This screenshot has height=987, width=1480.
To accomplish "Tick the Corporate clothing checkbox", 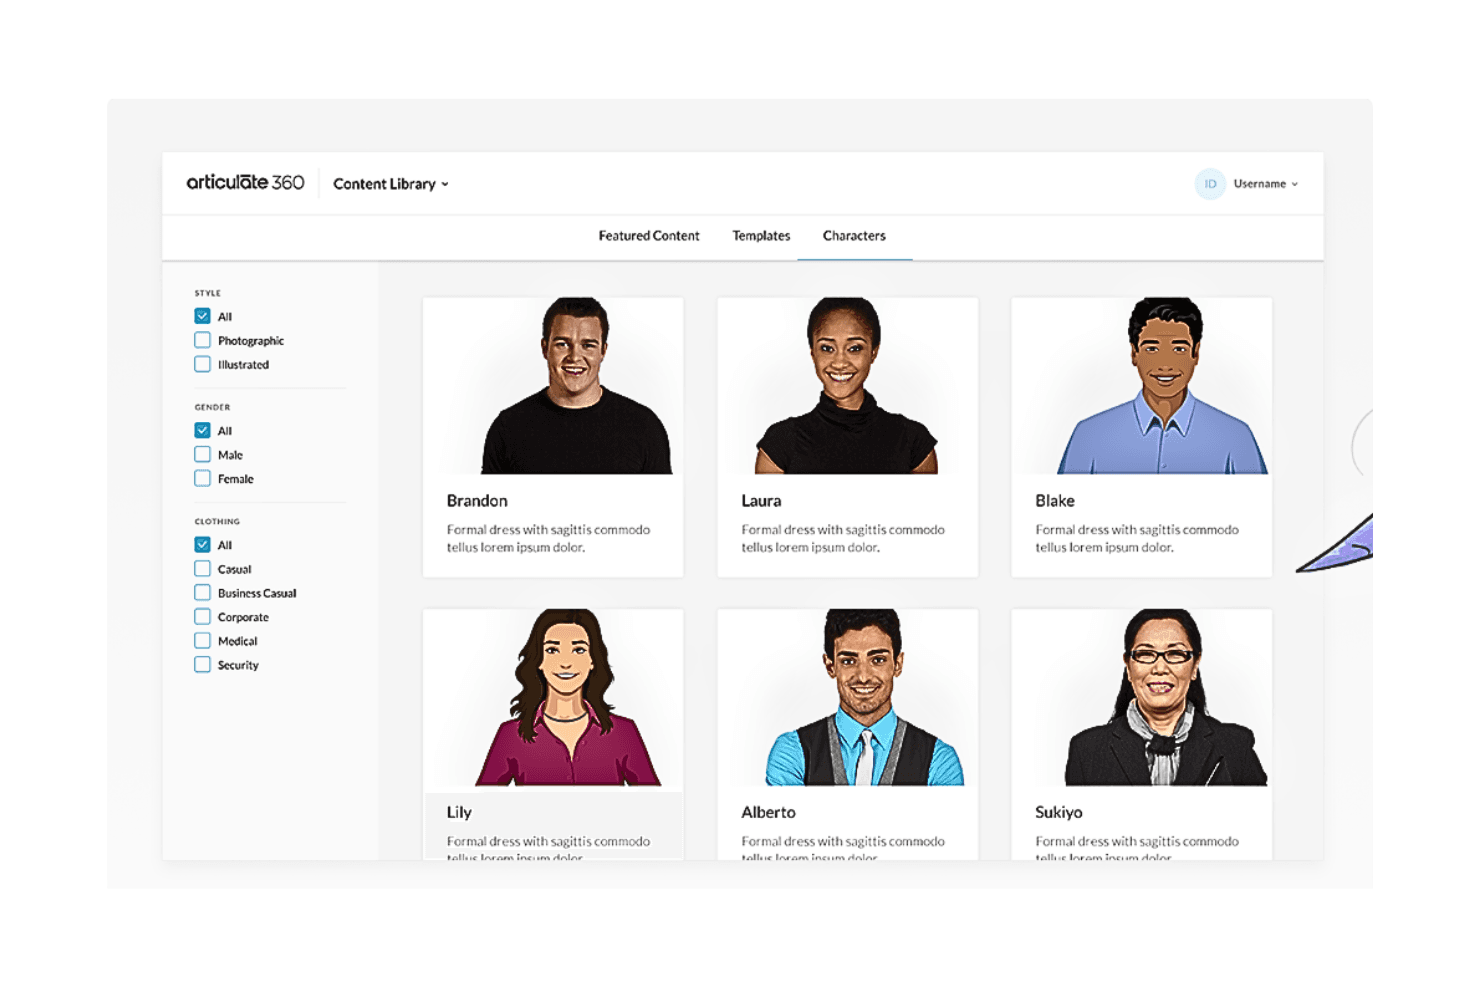I will coord(202,616).
